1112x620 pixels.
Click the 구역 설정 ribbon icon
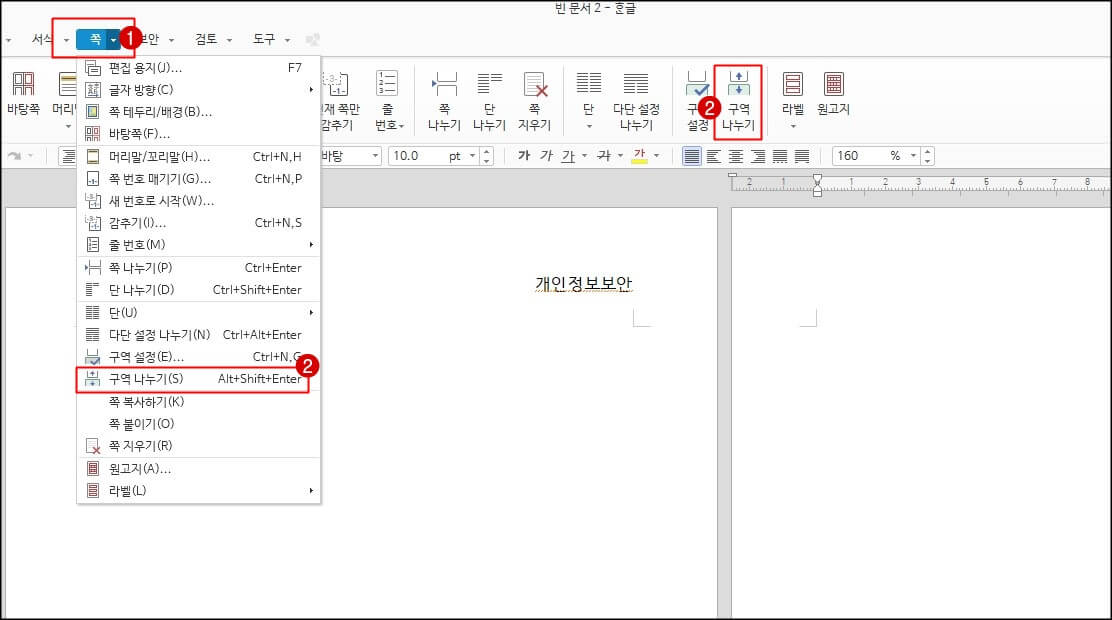pyautogui.click(x=697, y=100)
